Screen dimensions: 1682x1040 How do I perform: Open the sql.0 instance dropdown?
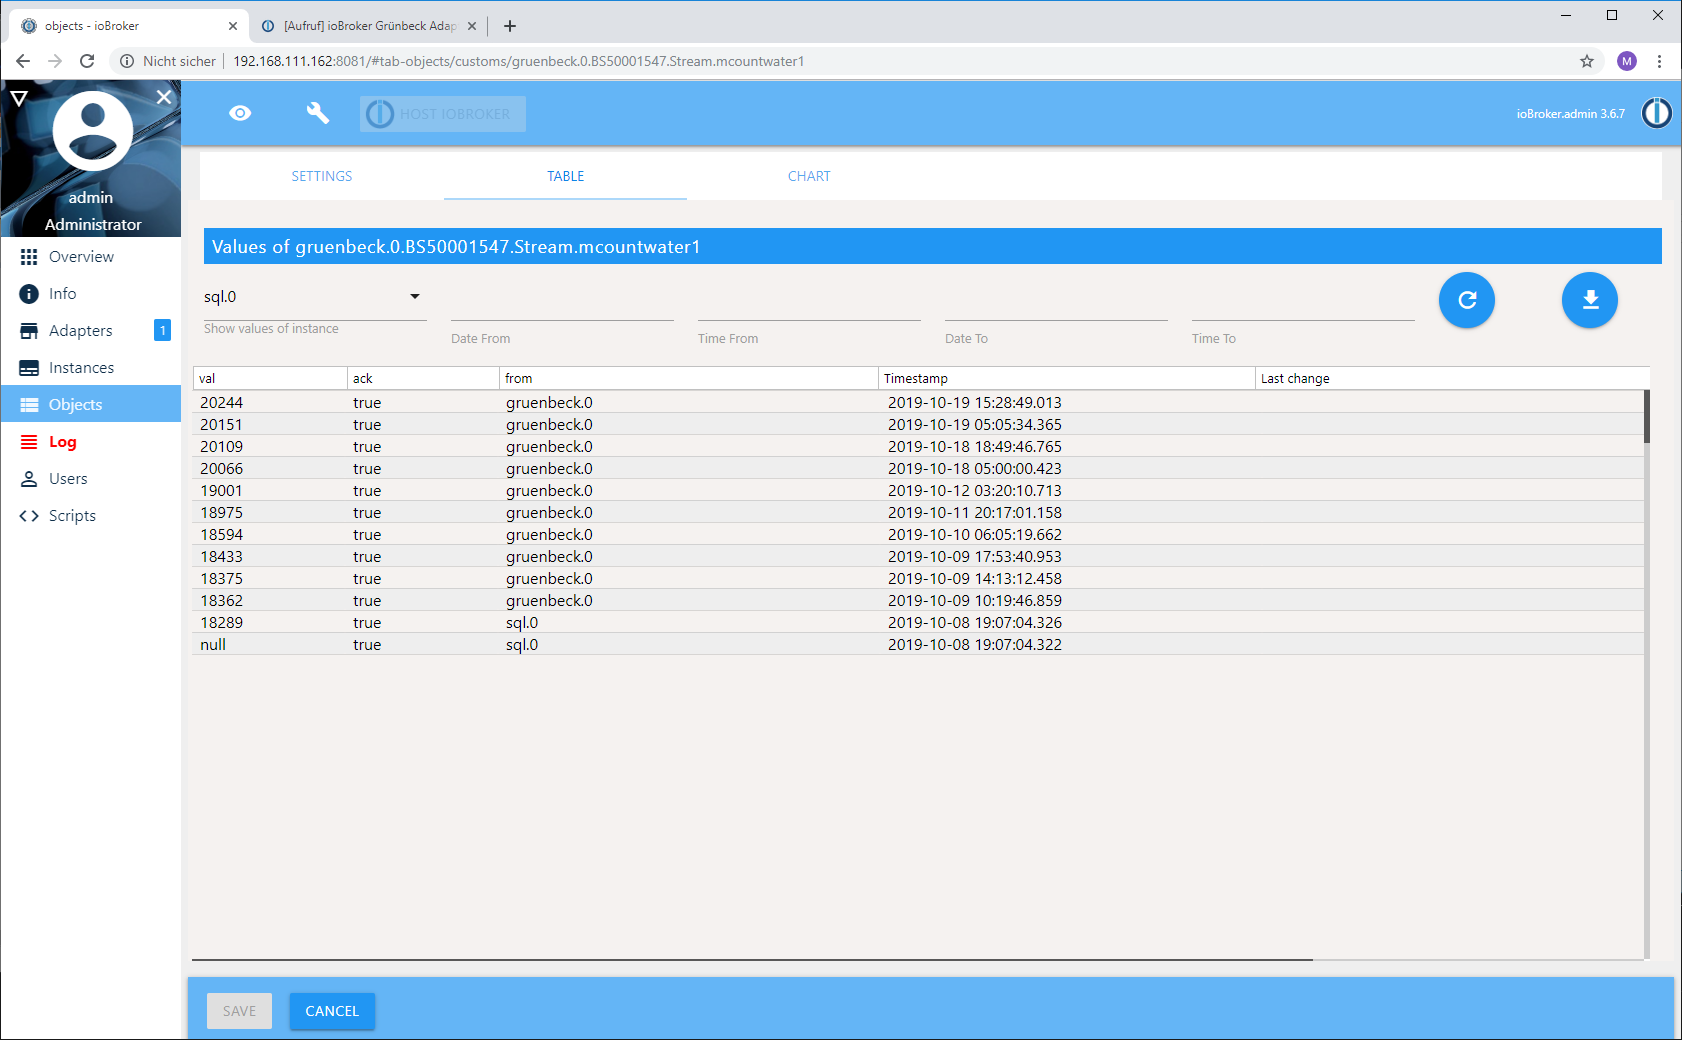click(x=315, y=297)
